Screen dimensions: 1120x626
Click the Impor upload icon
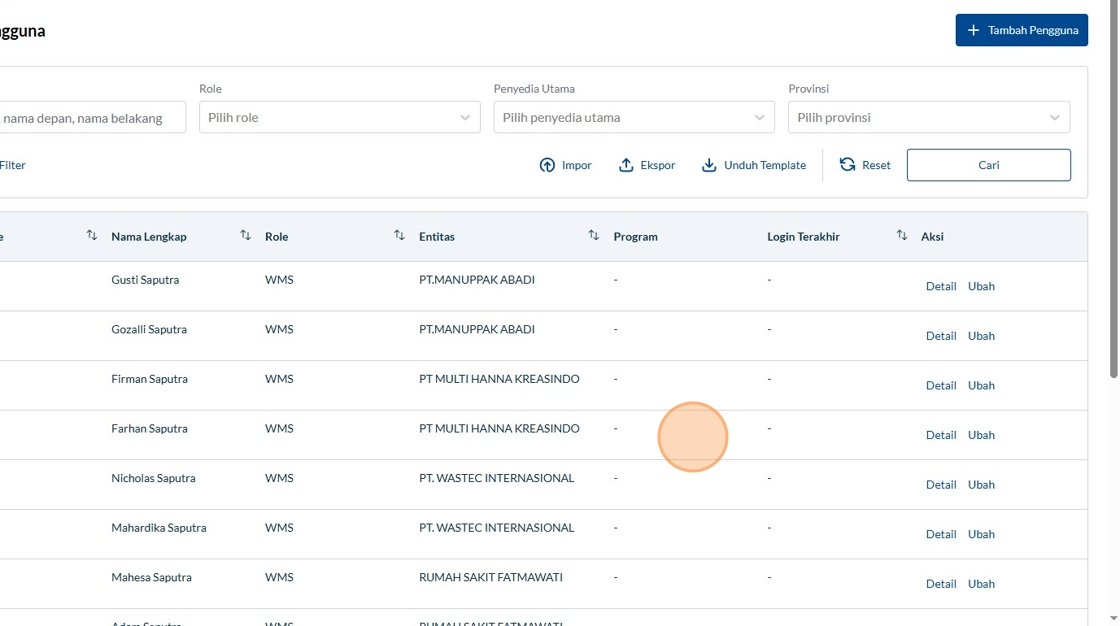click(547, 165)
